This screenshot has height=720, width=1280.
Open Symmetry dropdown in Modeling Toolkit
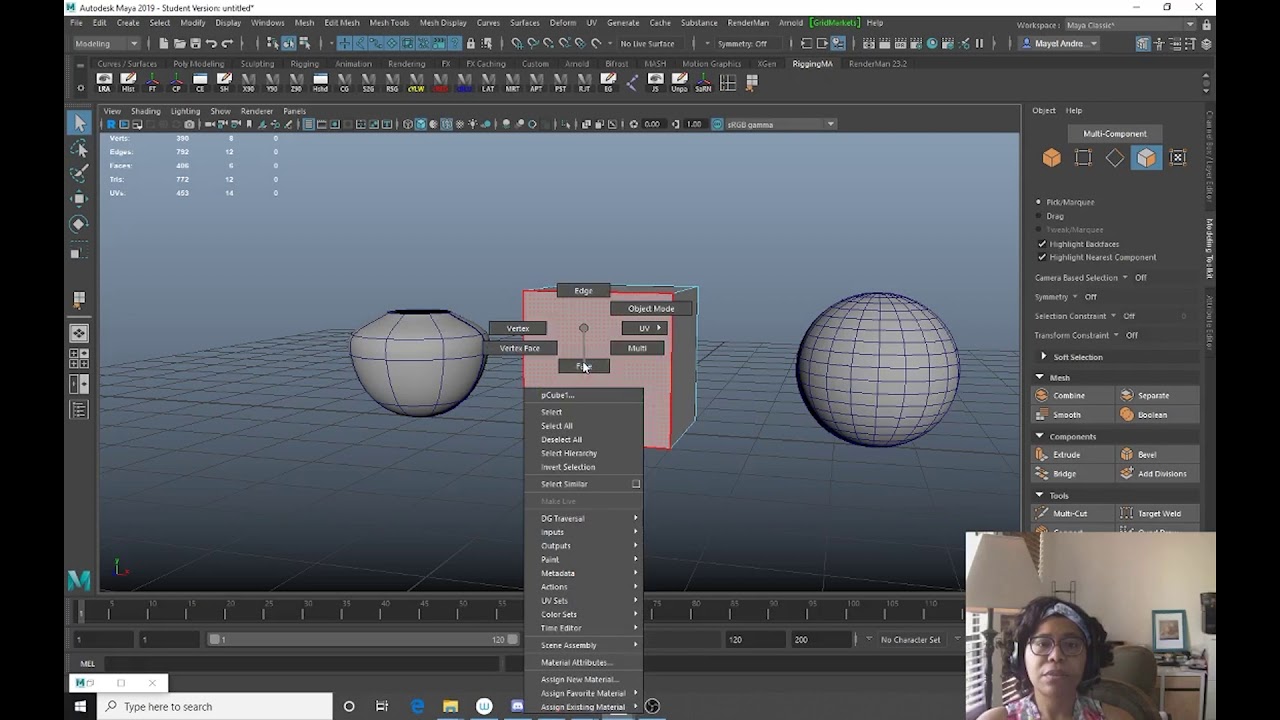1075,297
